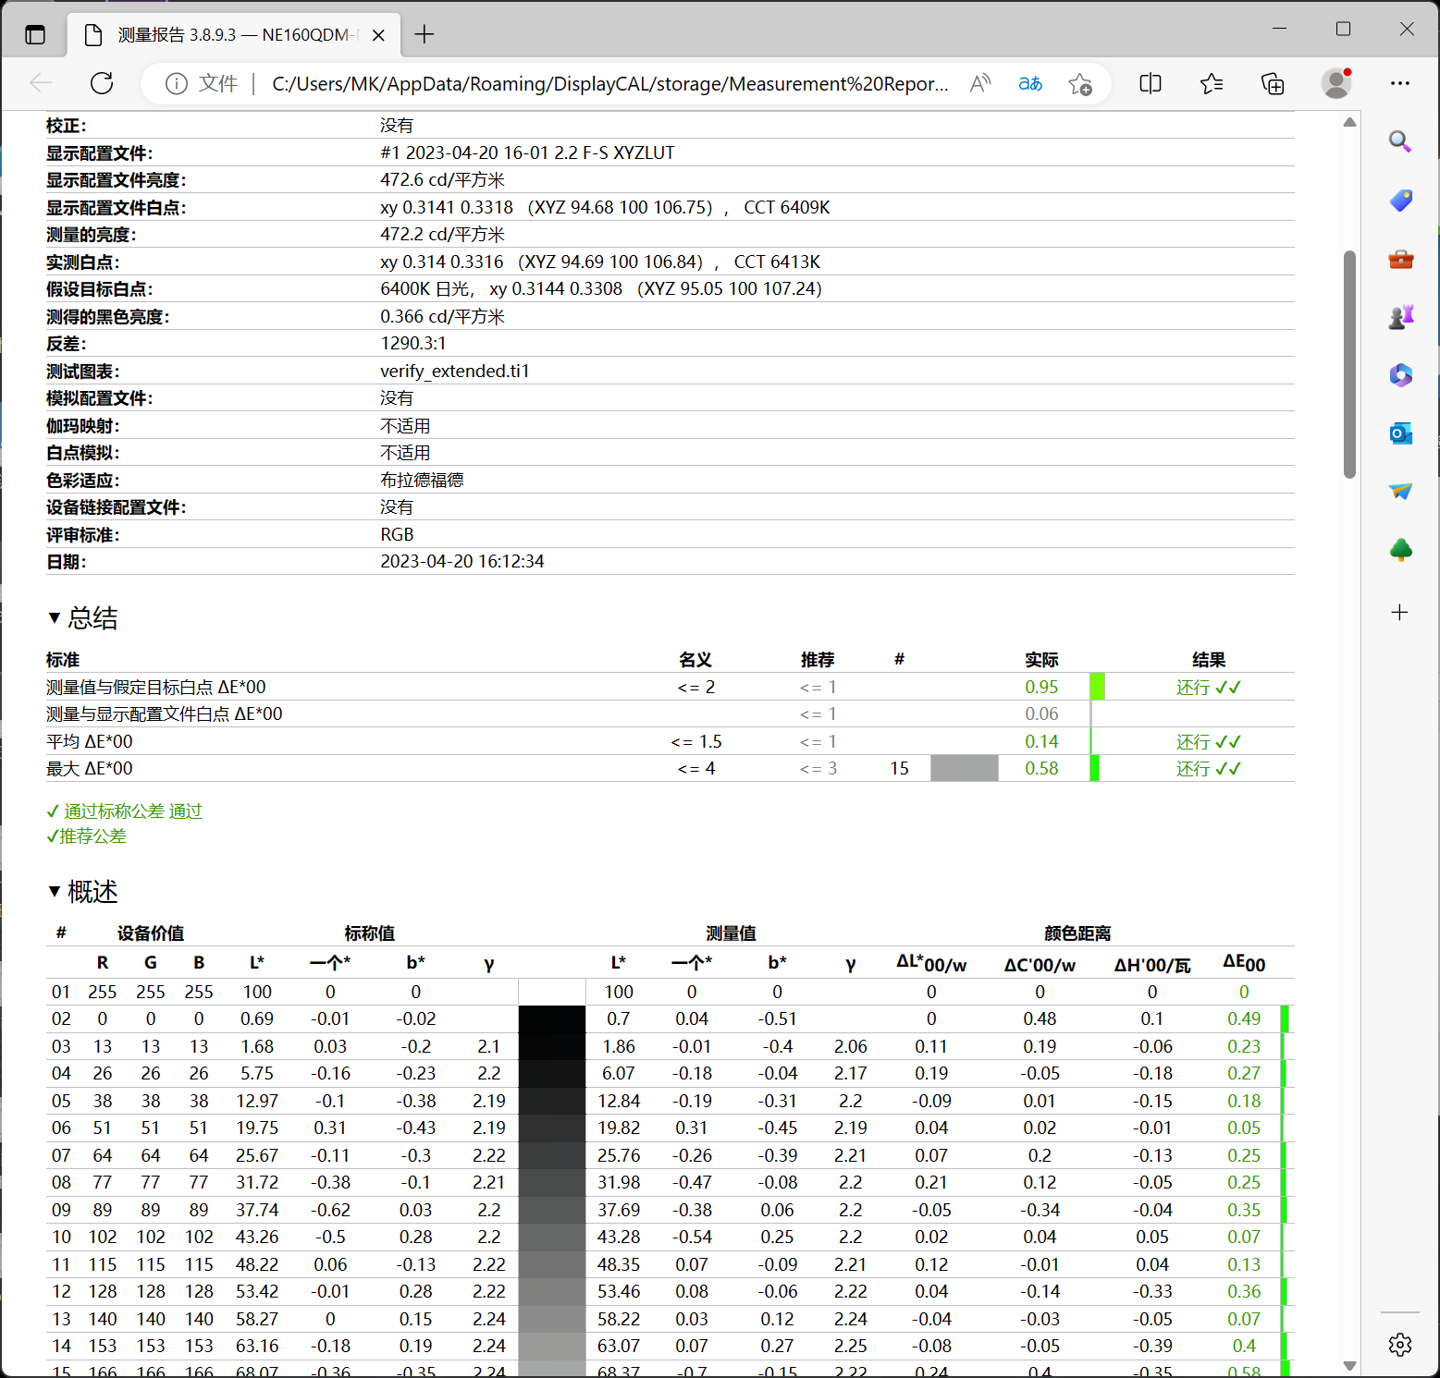
Task: Collapse the 概述 section
Action: [54, 891]
